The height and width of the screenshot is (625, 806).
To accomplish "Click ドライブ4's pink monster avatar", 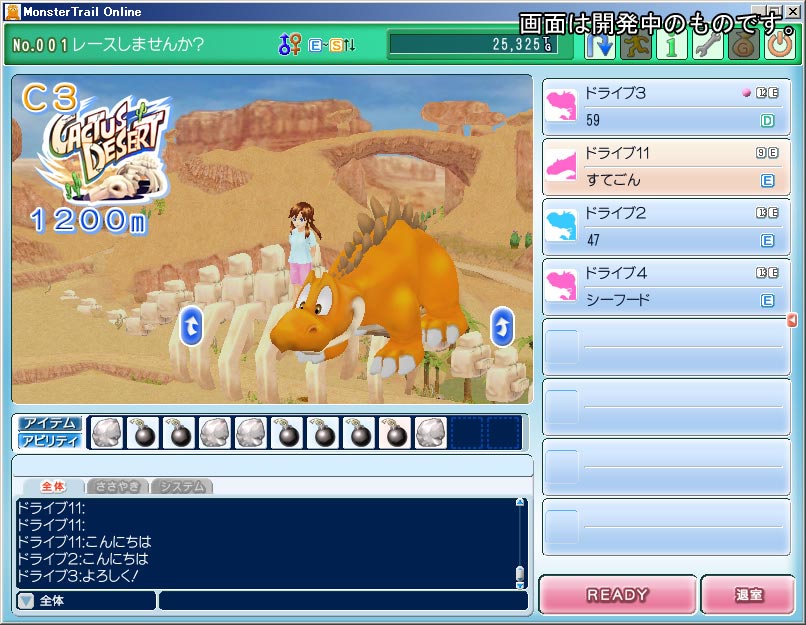I will click(x=561, y=286).
